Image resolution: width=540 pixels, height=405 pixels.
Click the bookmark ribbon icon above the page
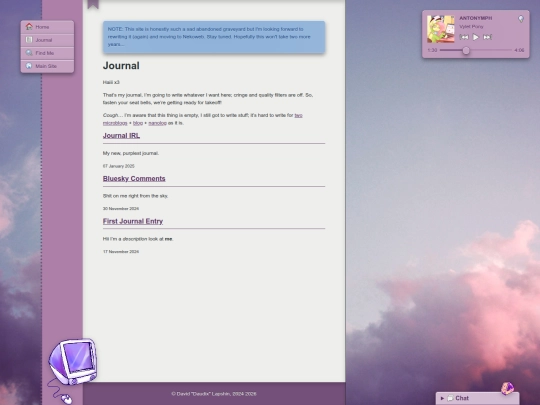pyautogui.click(x=93, y=4)
